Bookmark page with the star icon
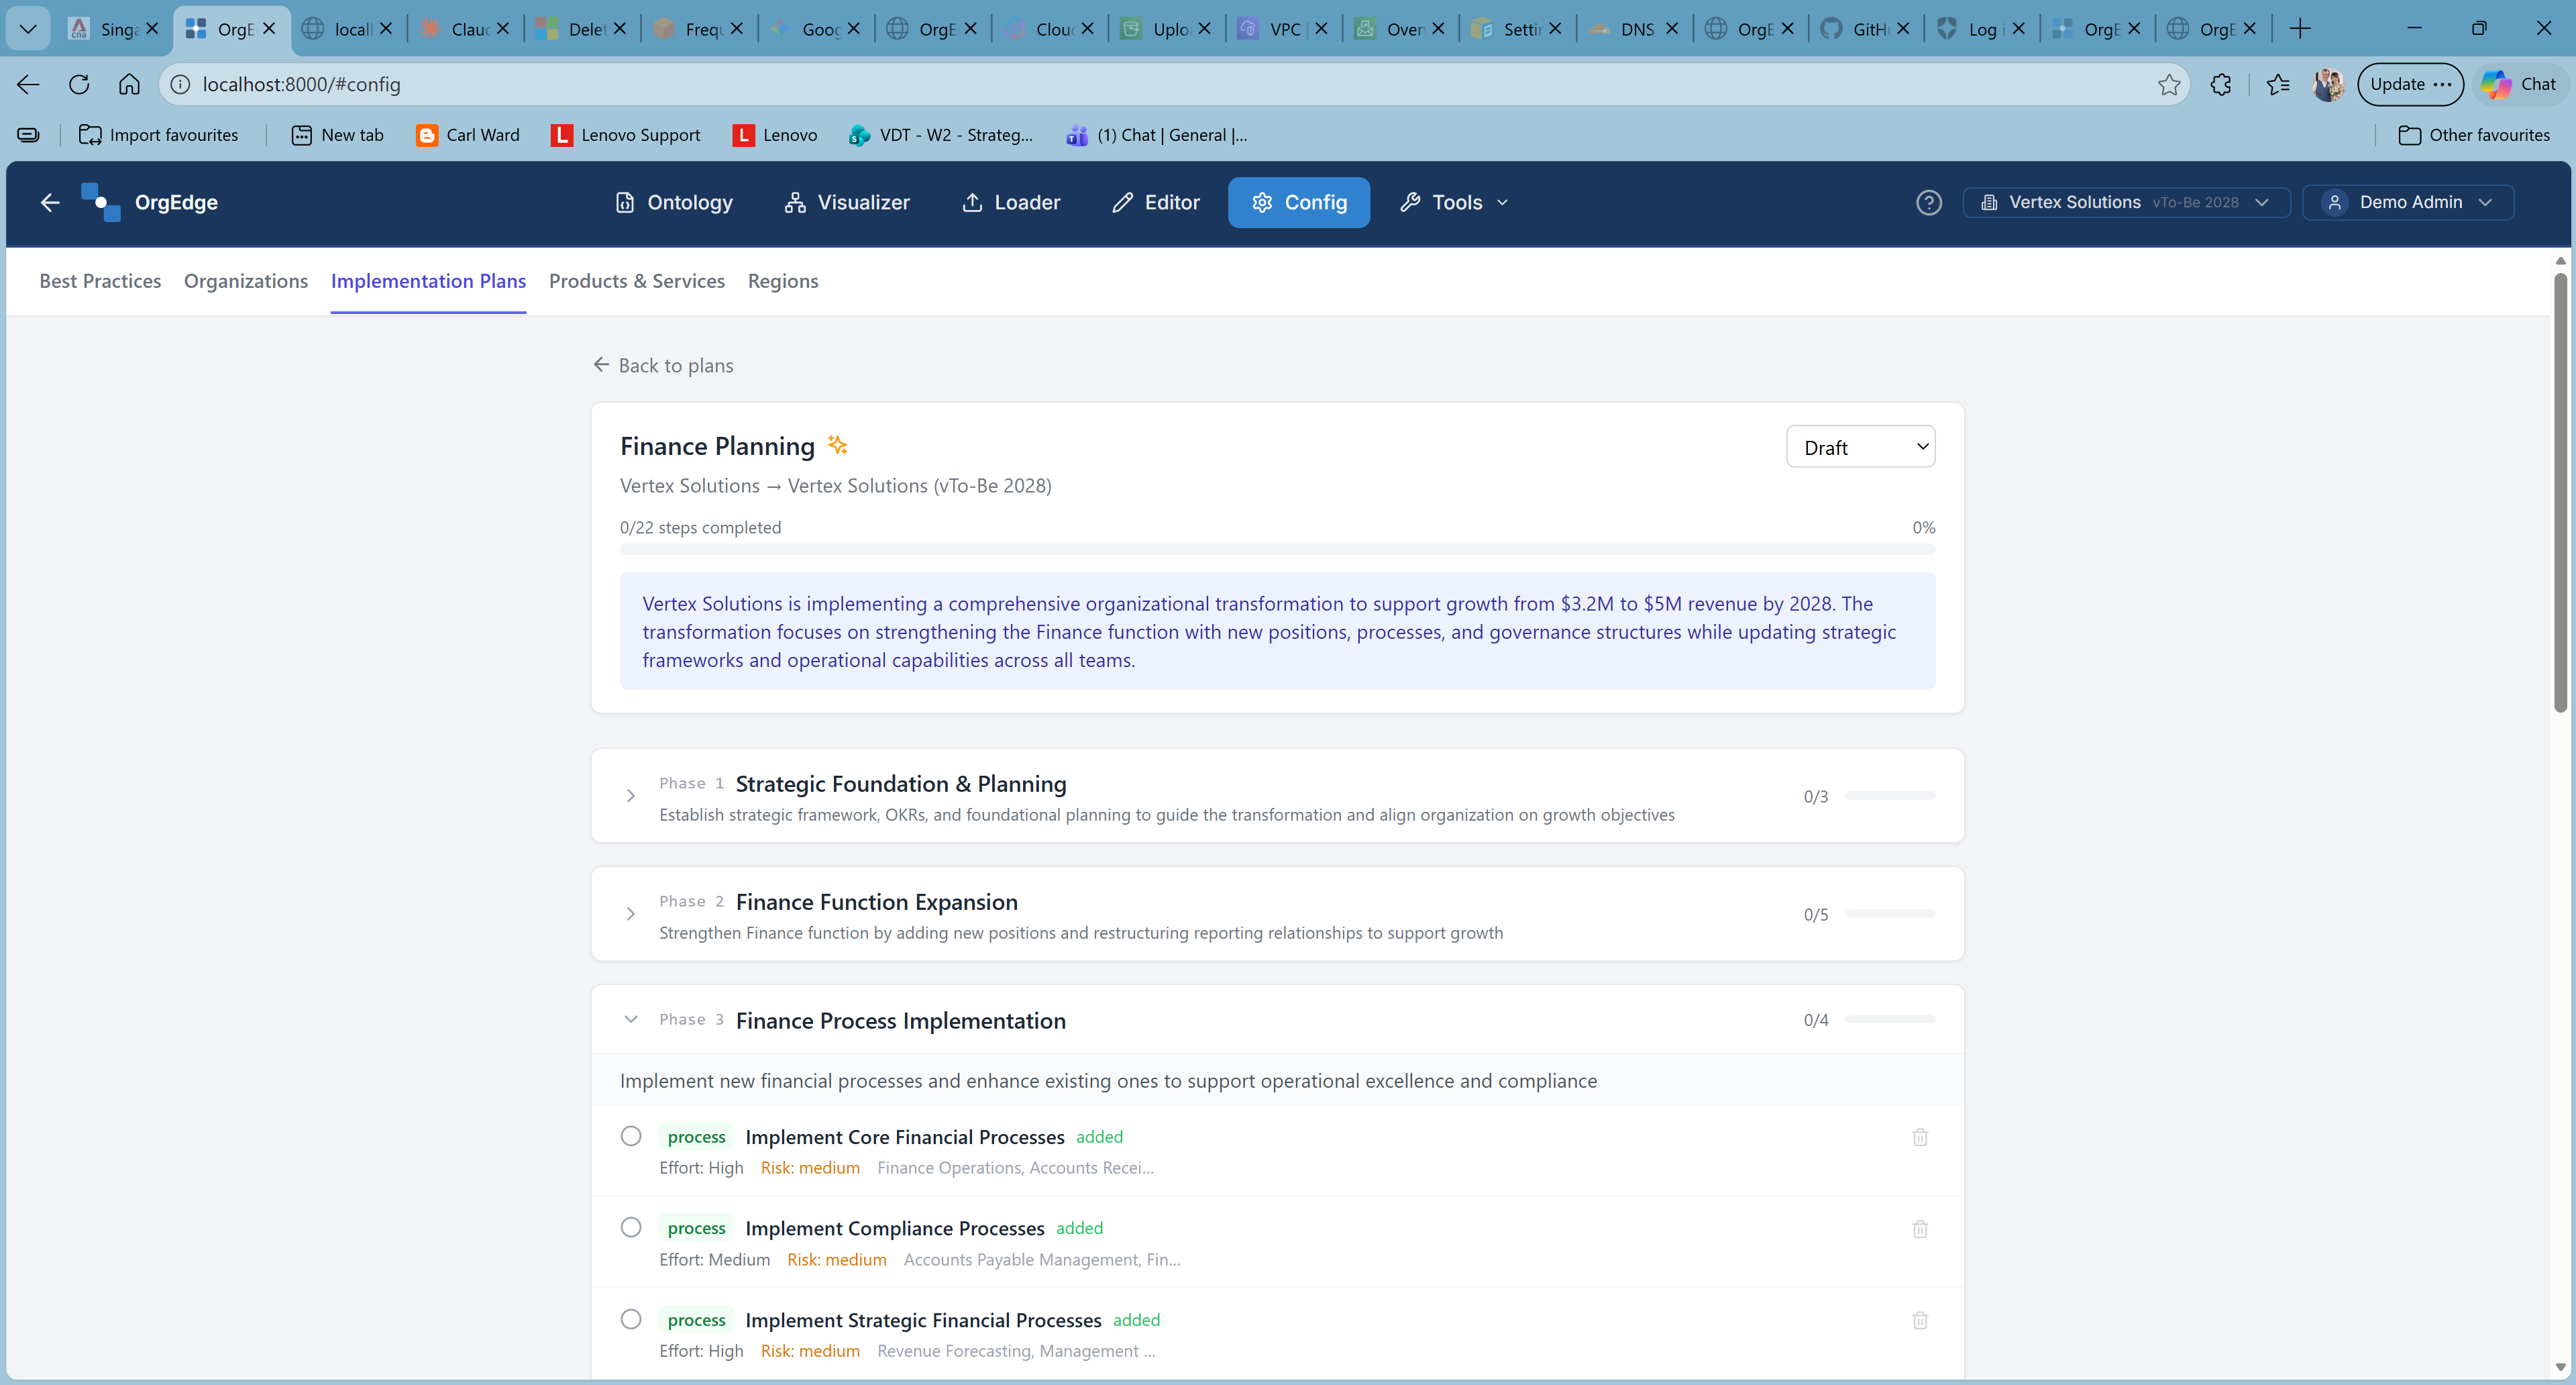2576x1385 pixels. pos(2168,84)
